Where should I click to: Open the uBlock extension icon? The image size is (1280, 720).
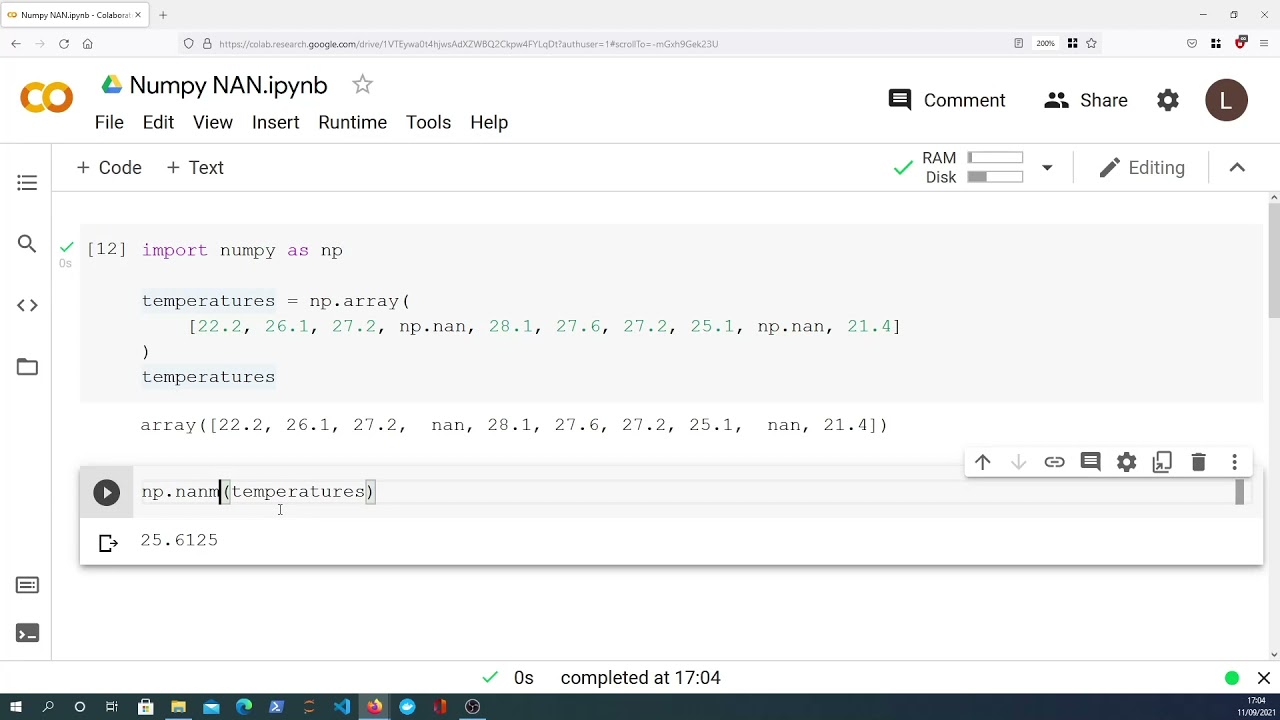1241,44
